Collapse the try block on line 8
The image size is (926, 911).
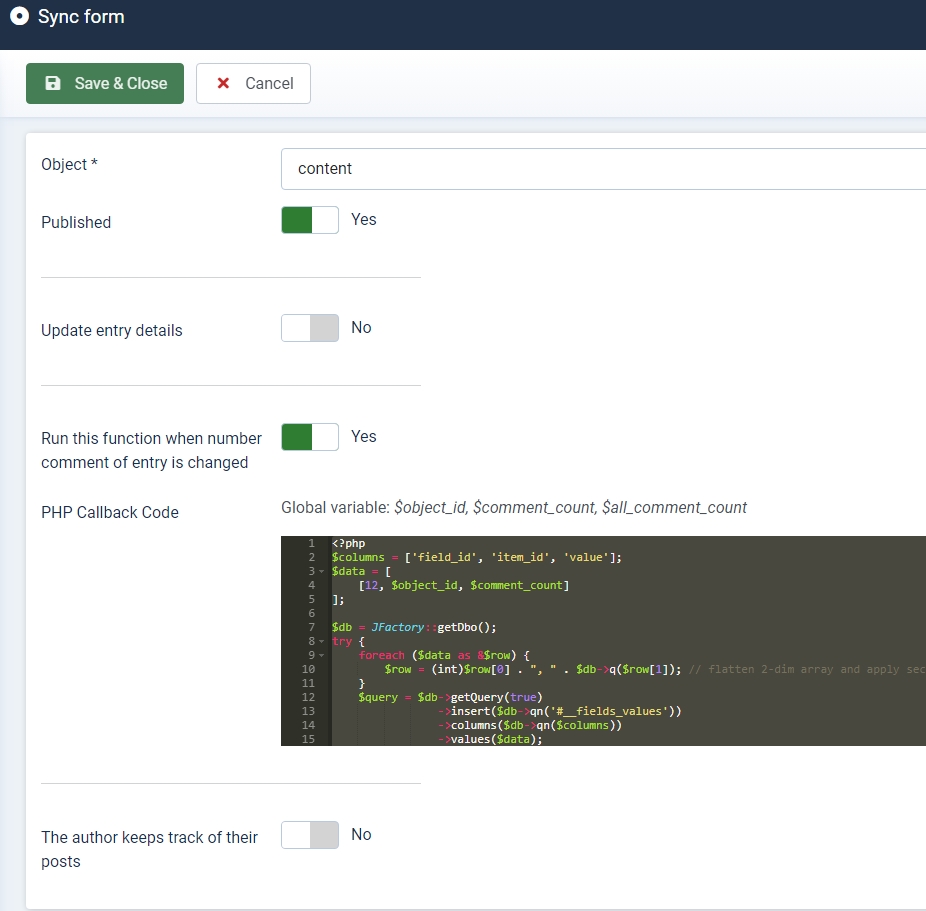point(321,642)
